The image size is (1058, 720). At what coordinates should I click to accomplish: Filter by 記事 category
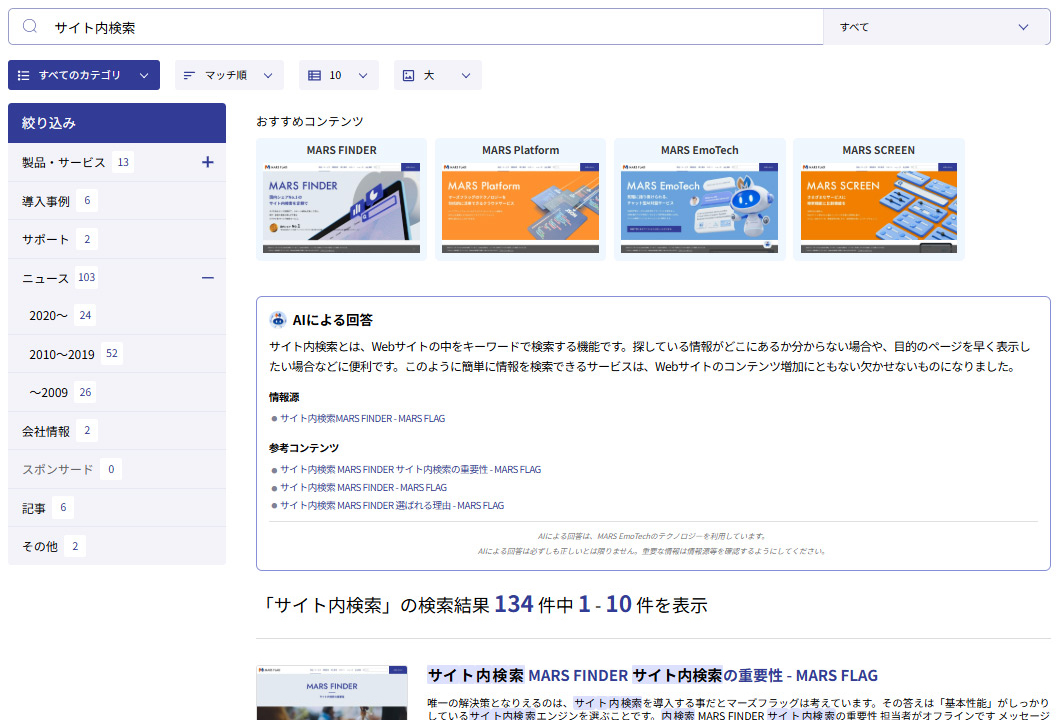coord(34,508)
